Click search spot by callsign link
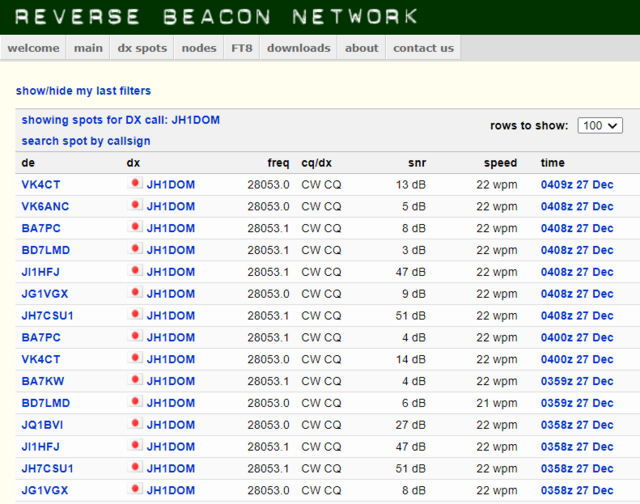Viewport: 640px width, 504px height. tap(86, 141)
